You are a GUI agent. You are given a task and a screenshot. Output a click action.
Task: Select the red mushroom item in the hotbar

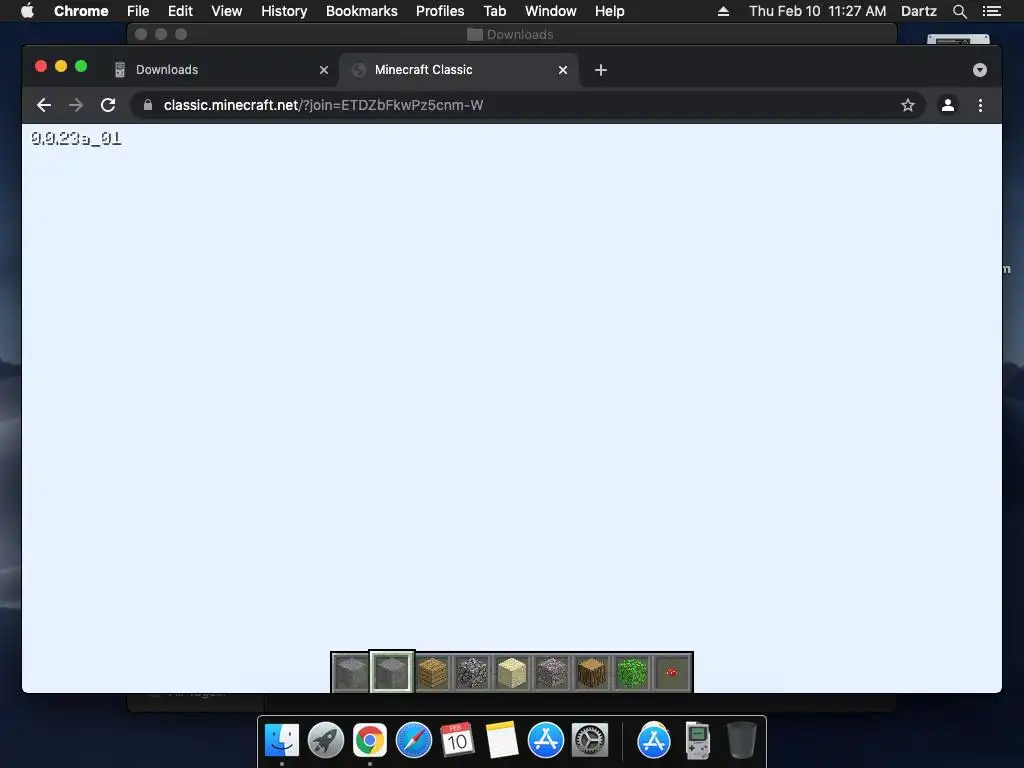(672, 672)
